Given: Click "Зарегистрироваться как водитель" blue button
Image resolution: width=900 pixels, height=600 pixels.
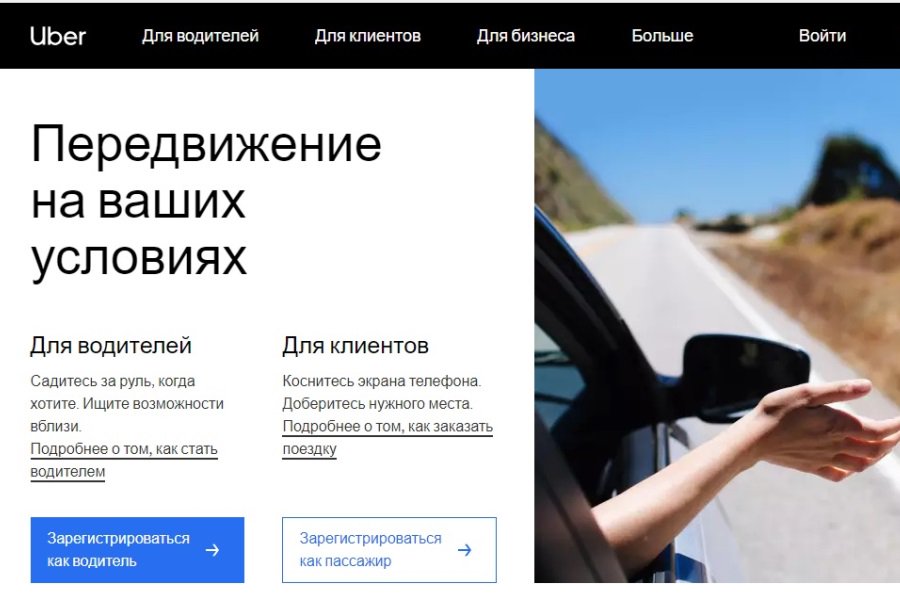Looking at the screenshot, I should 137,550.
